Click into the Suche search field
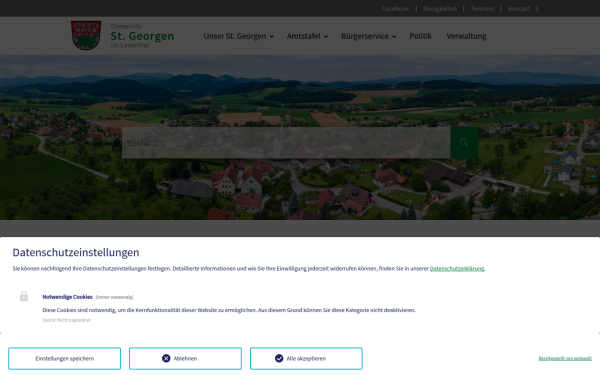 pyautogui.click(x=286, y=143)
